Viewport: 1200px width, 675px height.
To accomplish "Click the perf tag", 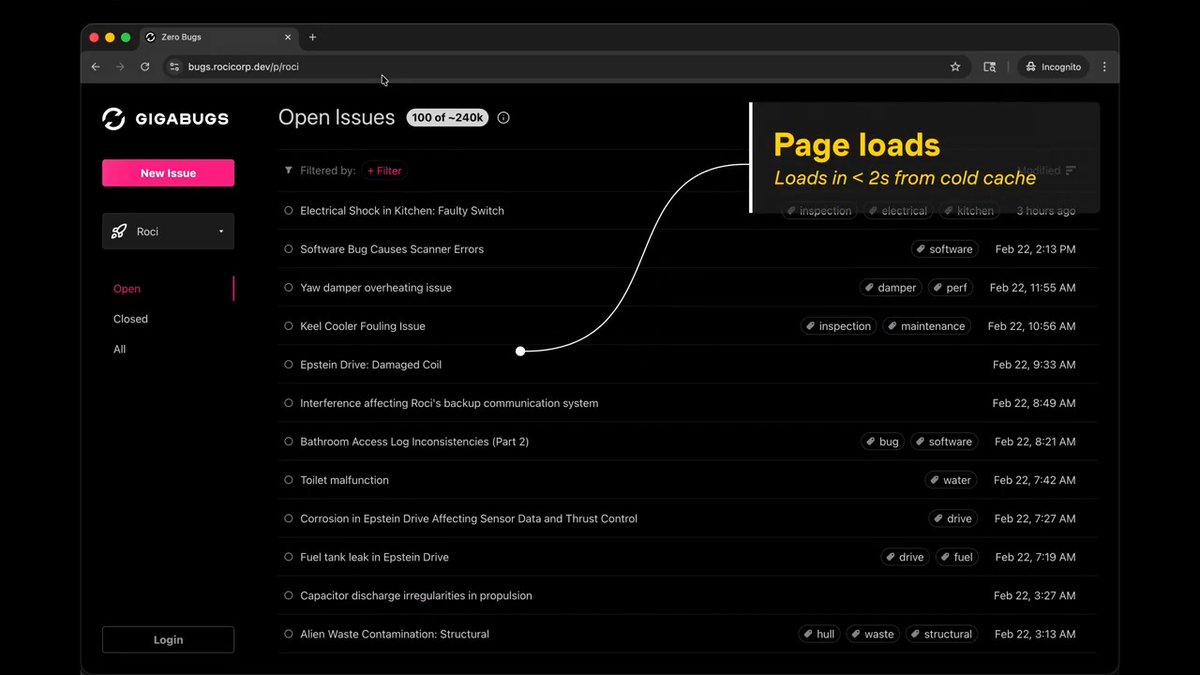I will pyautogui.click(x=951, y=288).
